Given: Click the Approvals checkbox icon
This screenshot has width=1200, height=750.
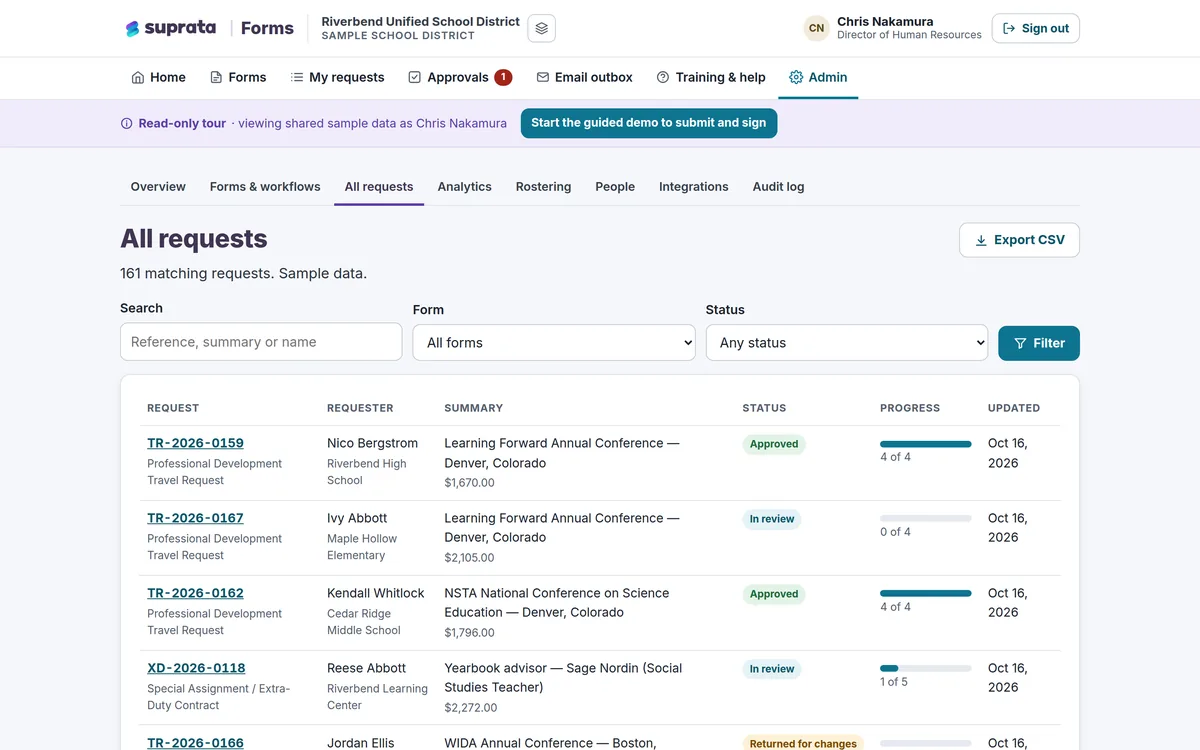Looking at the screenshot, I should coord(415,77).
